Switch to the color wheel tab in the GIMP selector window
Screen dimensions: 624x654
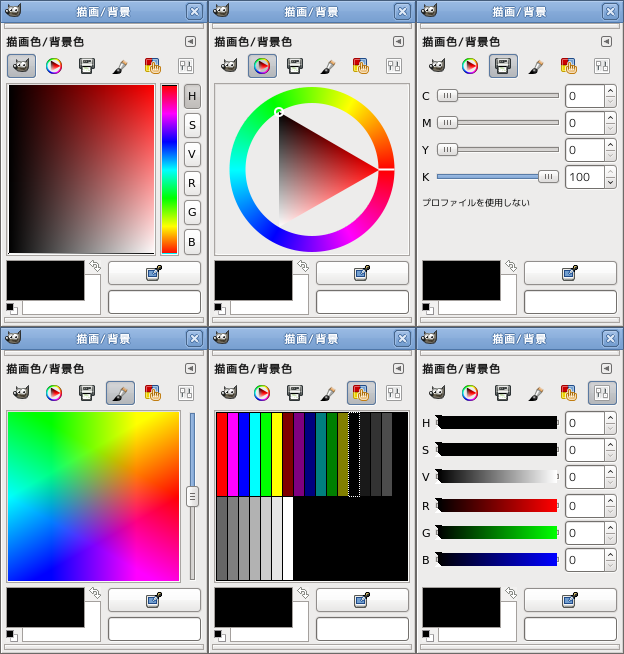(x=54, y=66)
